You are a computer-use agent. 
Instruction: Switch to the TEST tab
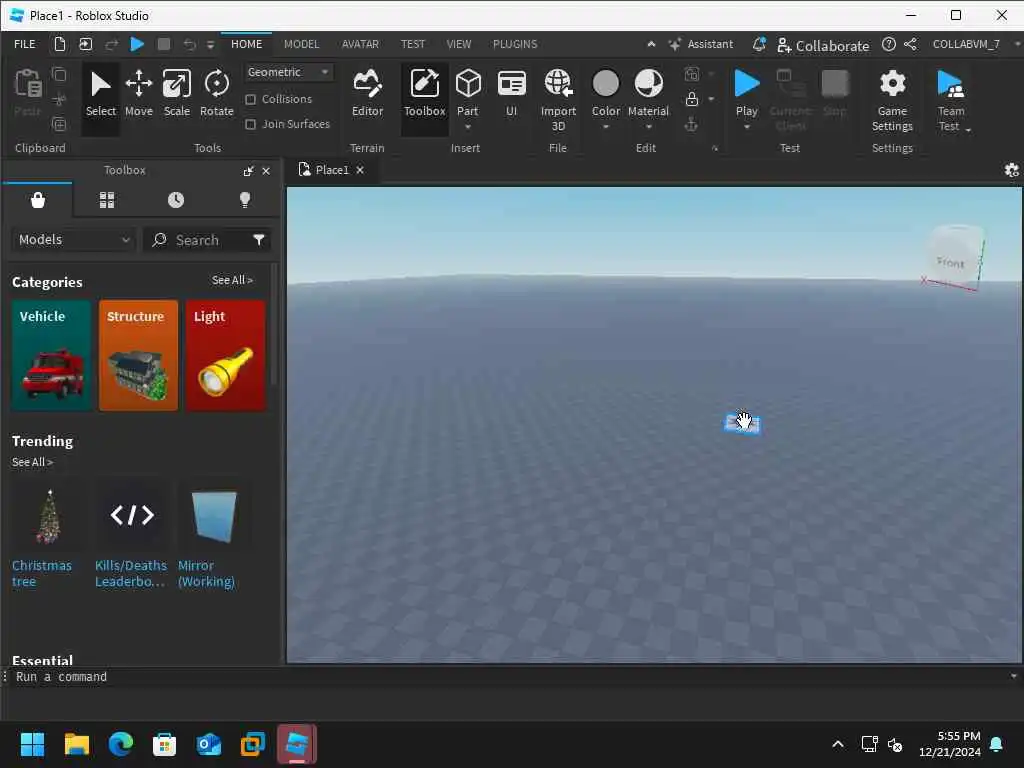(x=413, y=44)
